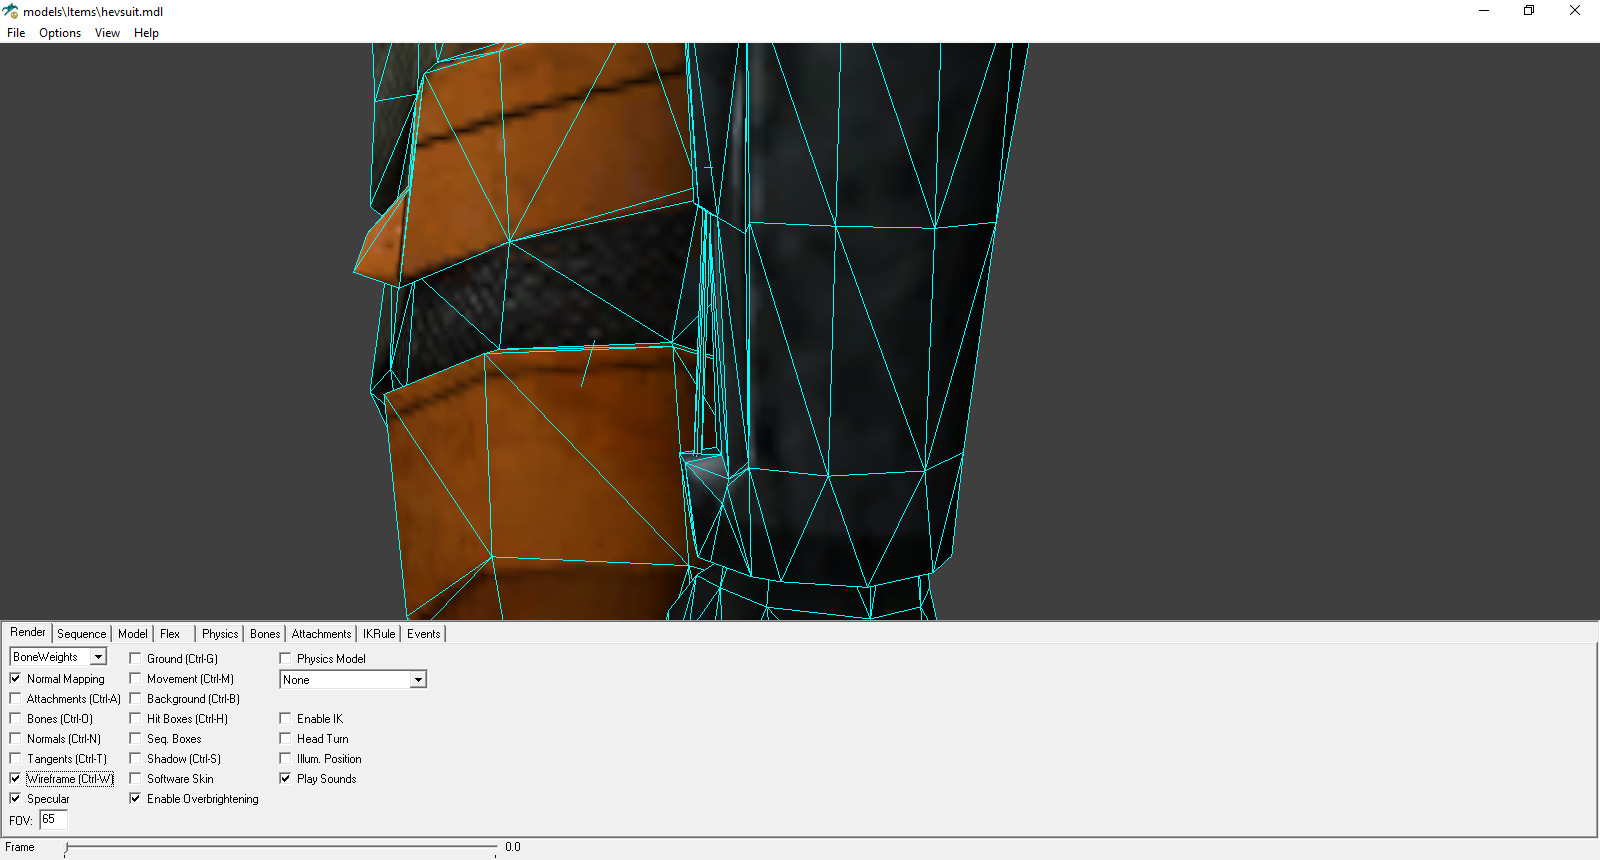Open the View menu
This screenshot has width=1600, height=860.
107,33
